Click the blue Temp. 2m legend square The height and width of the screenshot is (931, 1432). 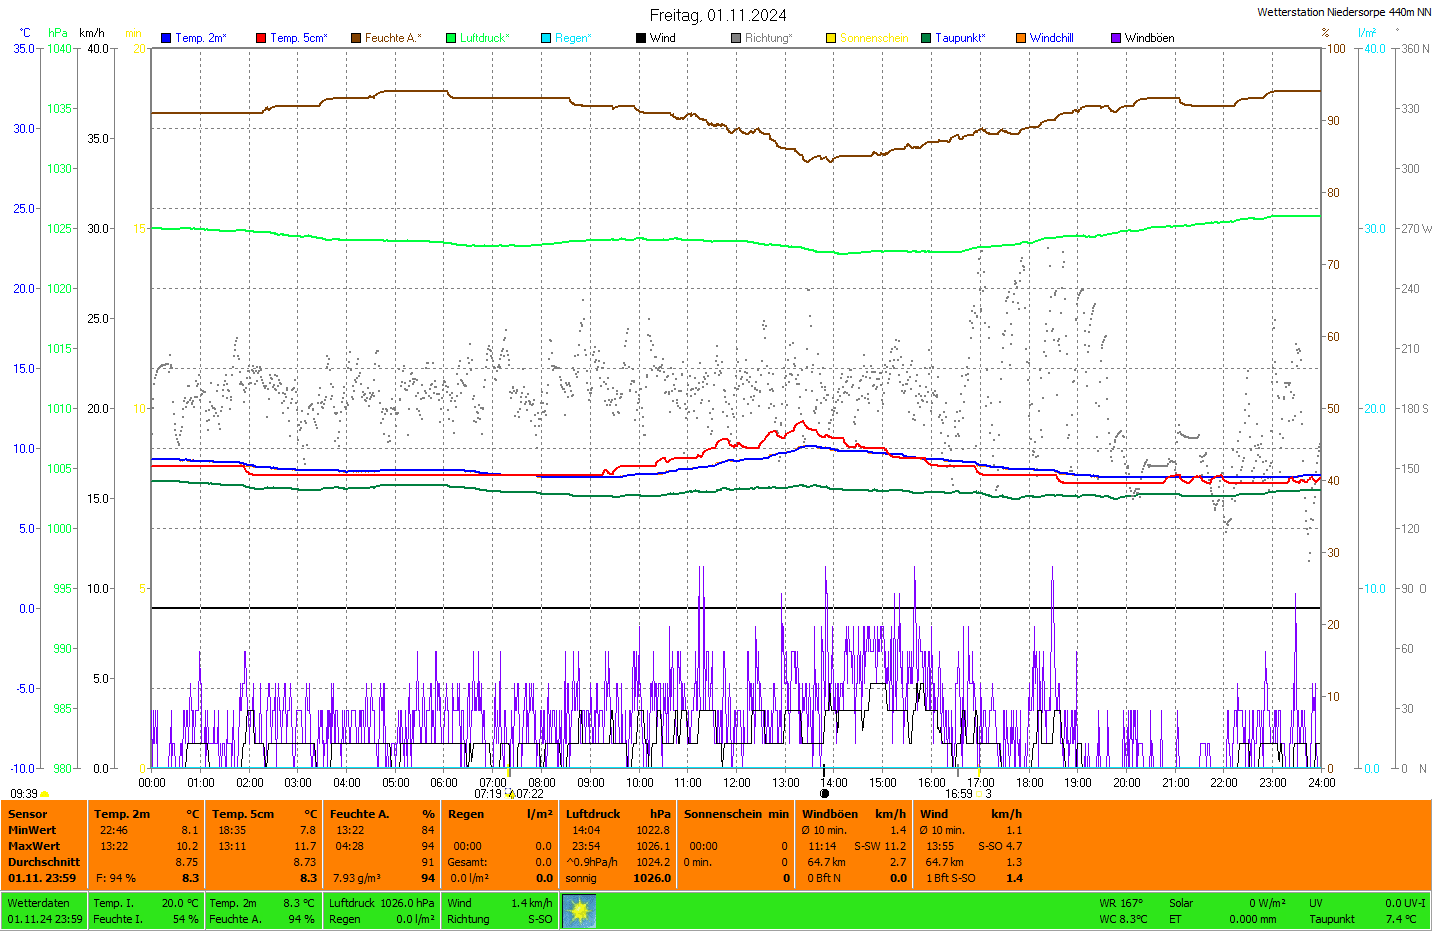pyautogui.click(x=166, y=38)
